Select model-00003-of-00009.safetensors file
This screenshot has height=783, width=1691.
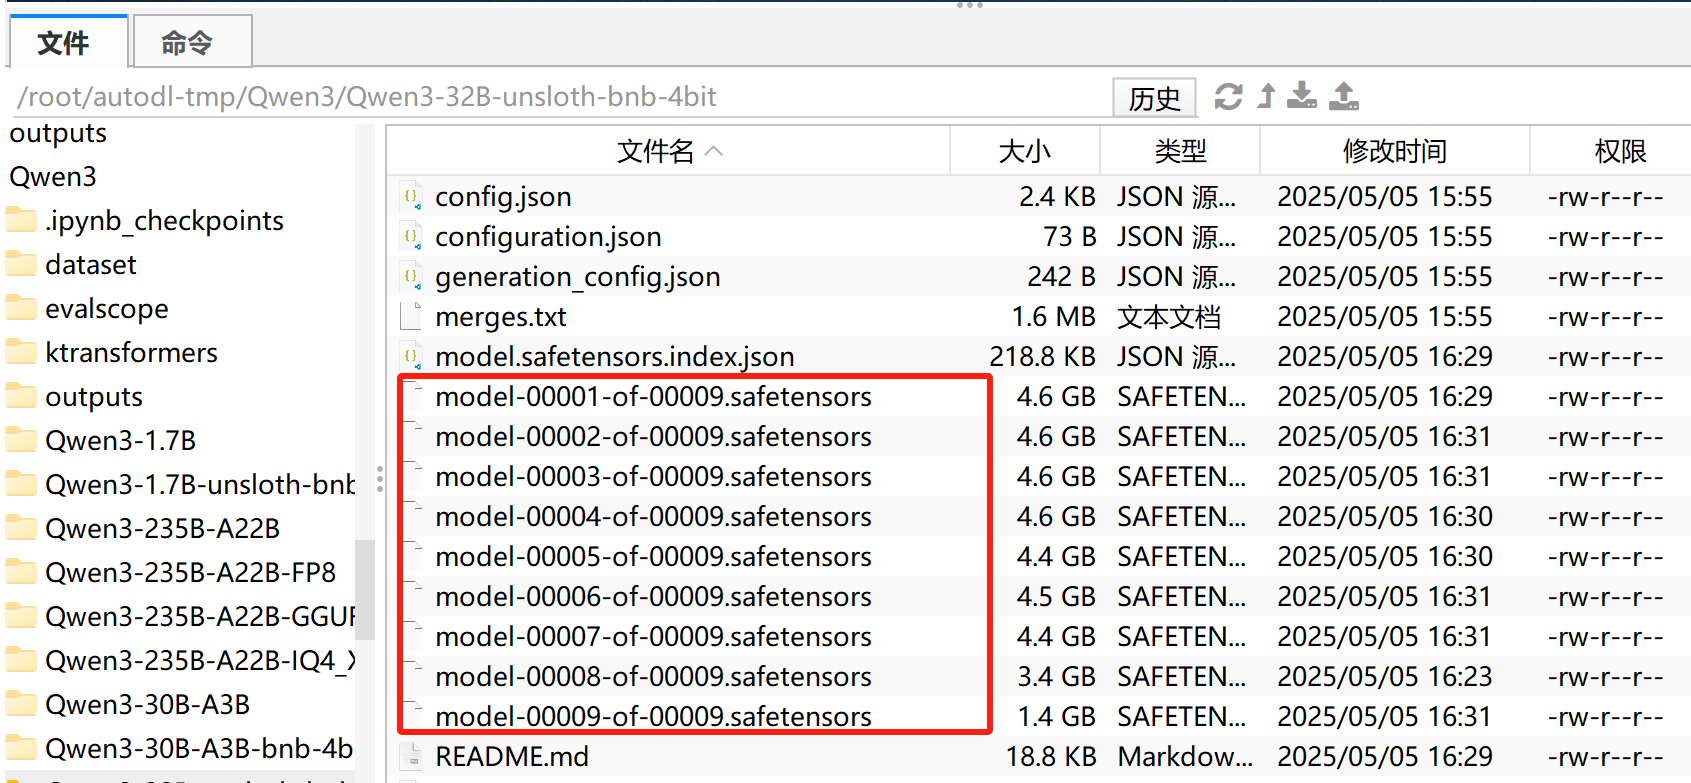pyautogui.click(x=653, y=477)
